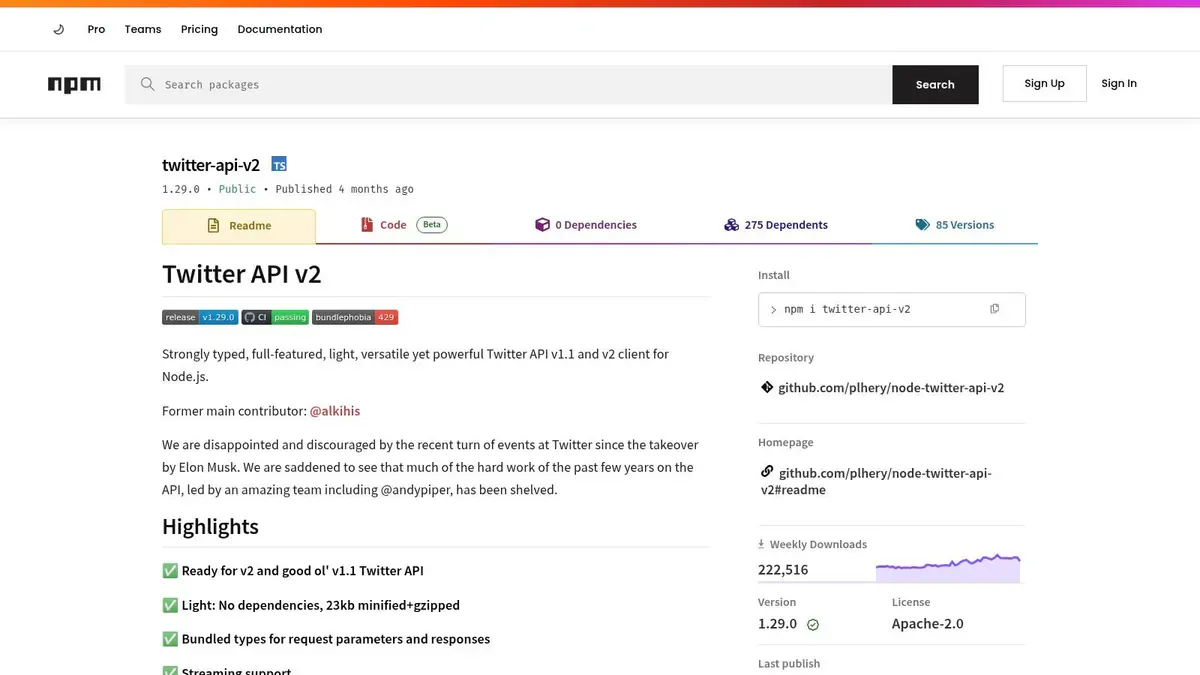Click the version provenance checkmark icon
This screenshot has width=1200, height=675.
813,625
